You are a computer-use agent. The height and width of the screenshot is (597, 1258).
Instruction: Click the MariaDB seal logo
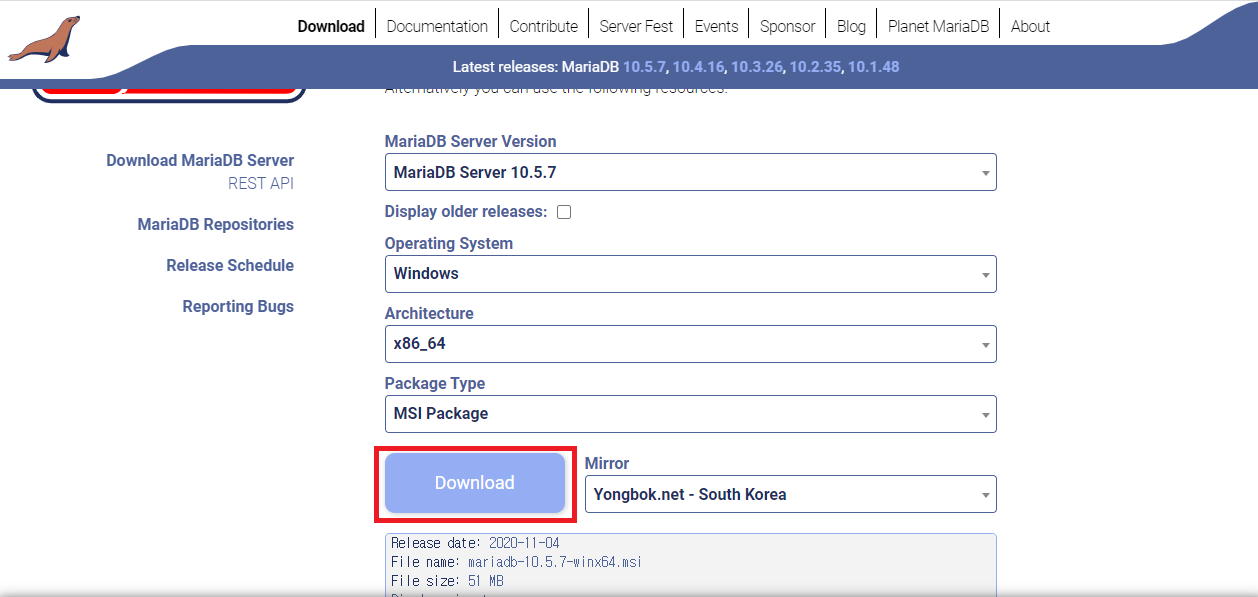tap(44, 39)
